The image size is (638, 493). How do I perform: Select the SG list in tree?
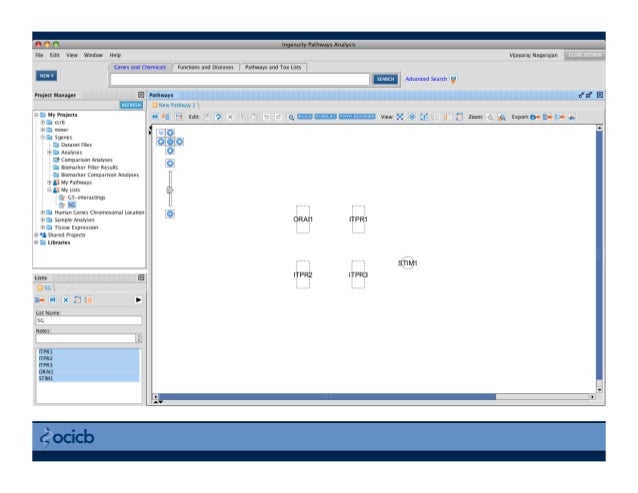[72, 205]
